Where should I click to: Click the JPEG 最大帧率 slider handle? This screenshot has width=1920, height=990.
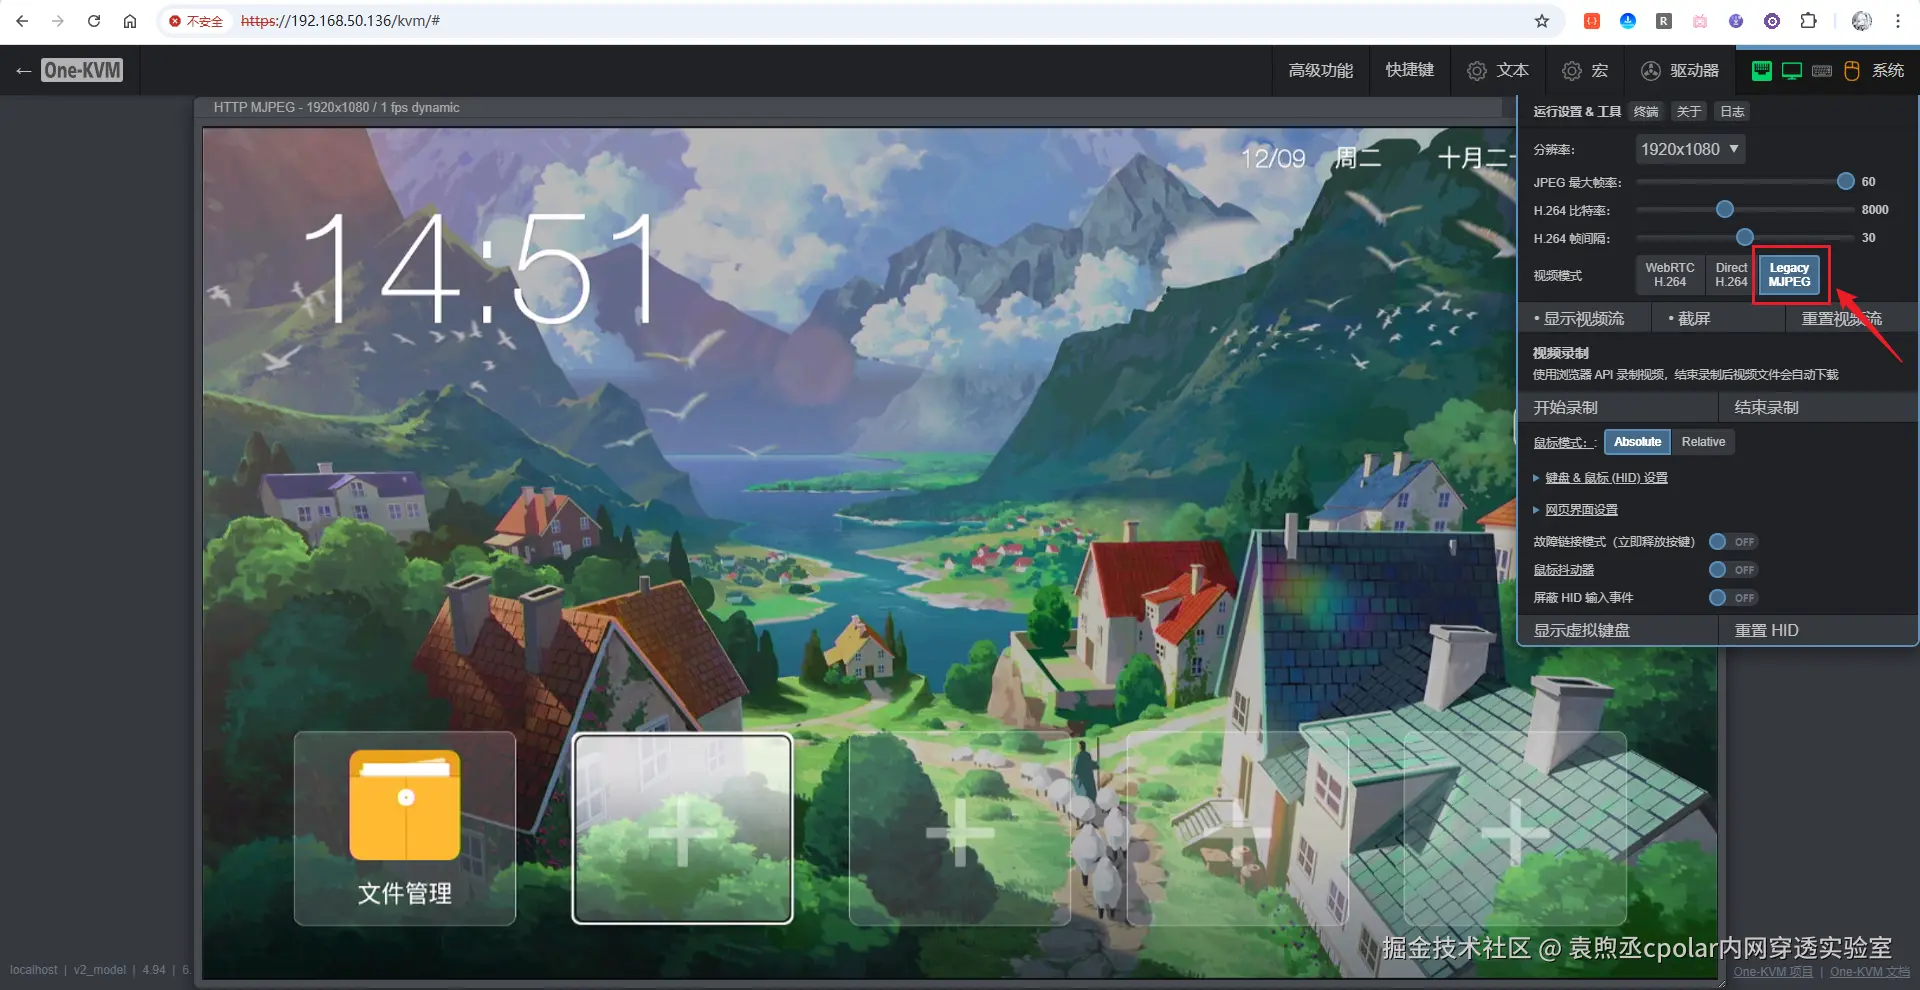pyautogui.click(x=1846, y=182)
